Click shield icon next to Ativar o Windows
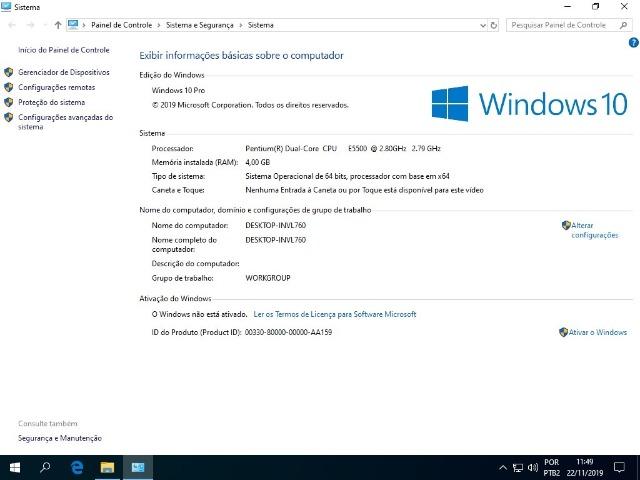 563,332
